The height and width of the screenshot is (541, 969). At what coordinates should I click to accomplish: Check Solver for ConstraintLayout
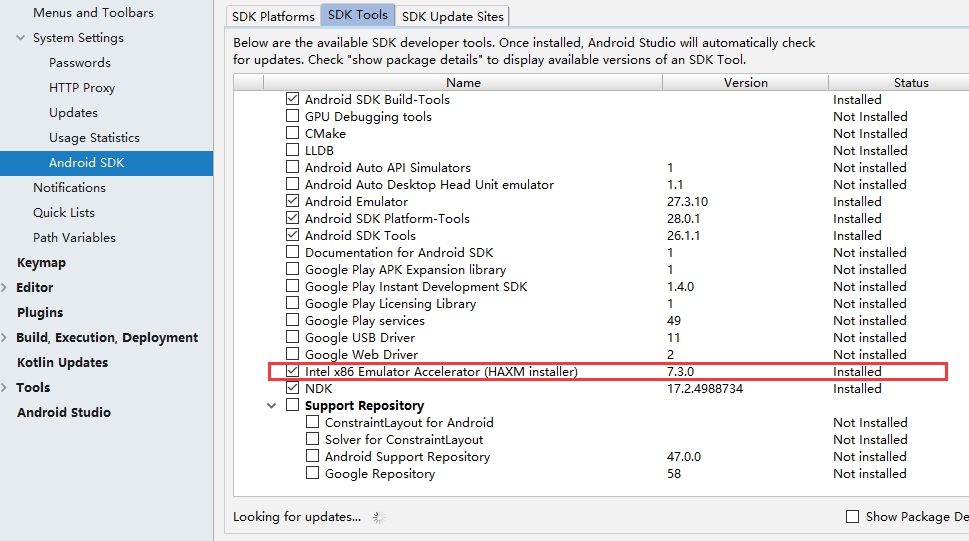[313, 439]
